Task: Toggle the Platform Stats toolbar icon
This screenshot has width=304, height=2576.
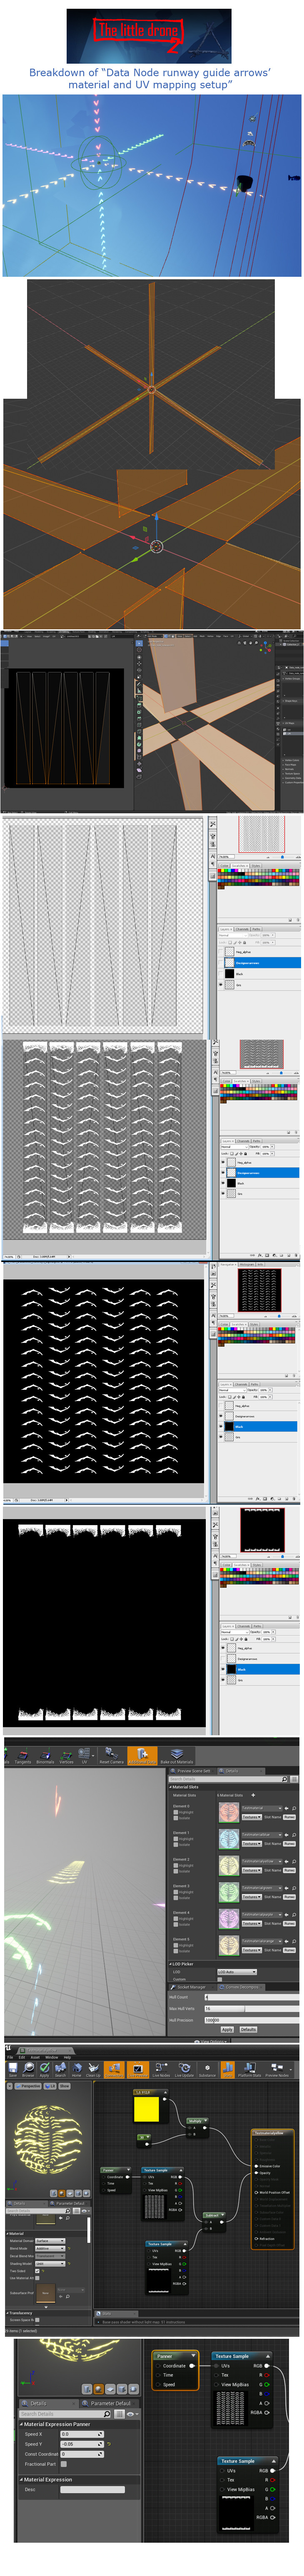Action: [x=249, y=2069]
